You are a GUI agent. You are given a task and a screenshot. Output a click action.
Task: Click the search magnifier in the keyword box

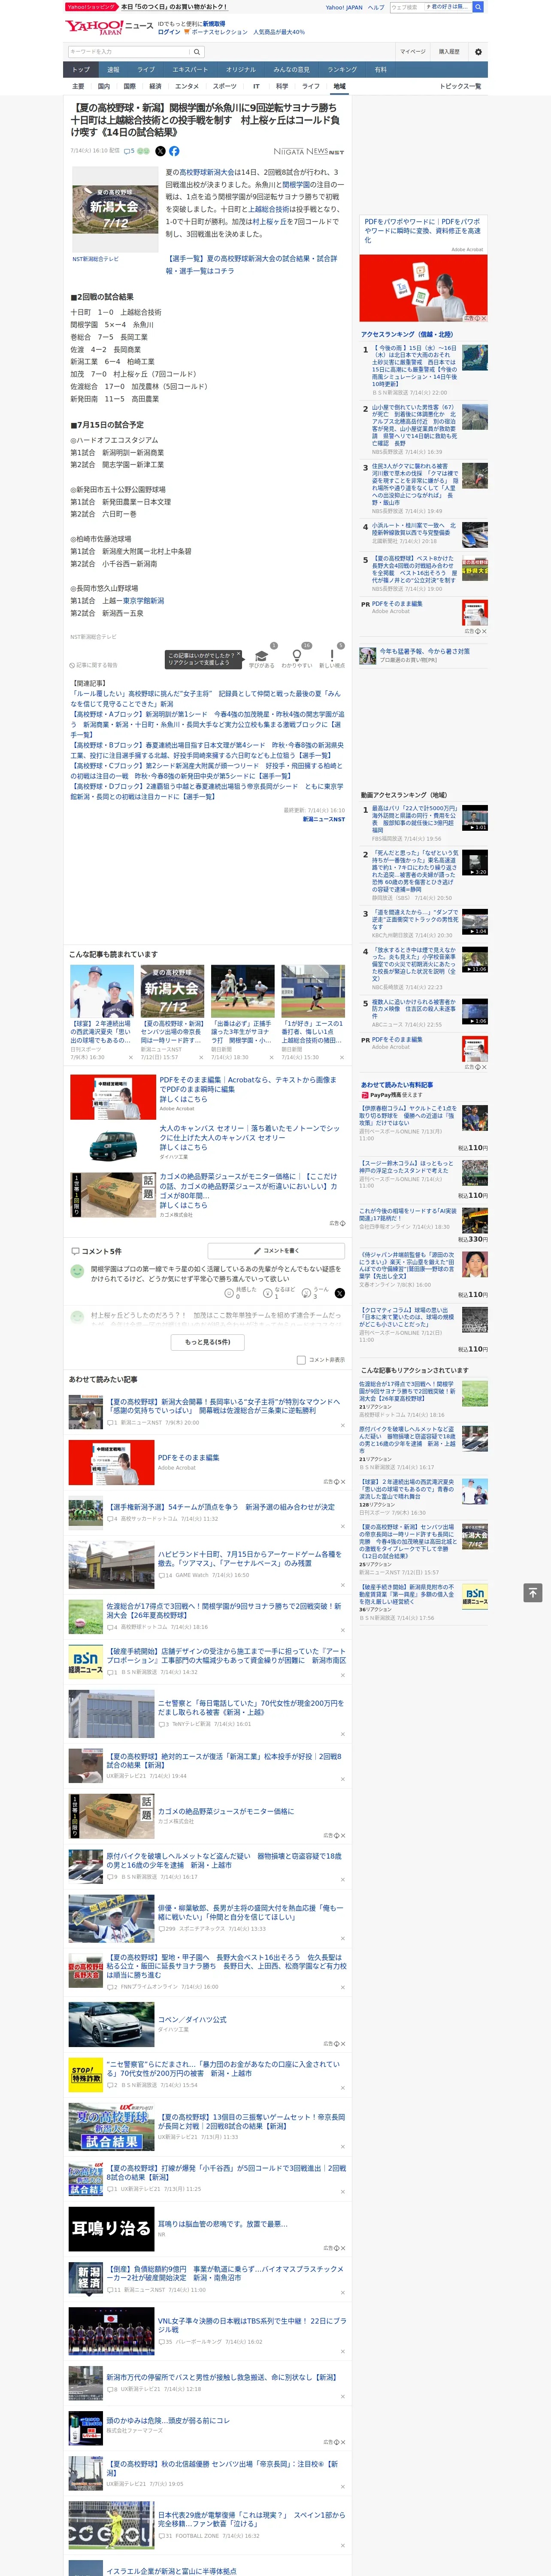[x=197, y=51]
